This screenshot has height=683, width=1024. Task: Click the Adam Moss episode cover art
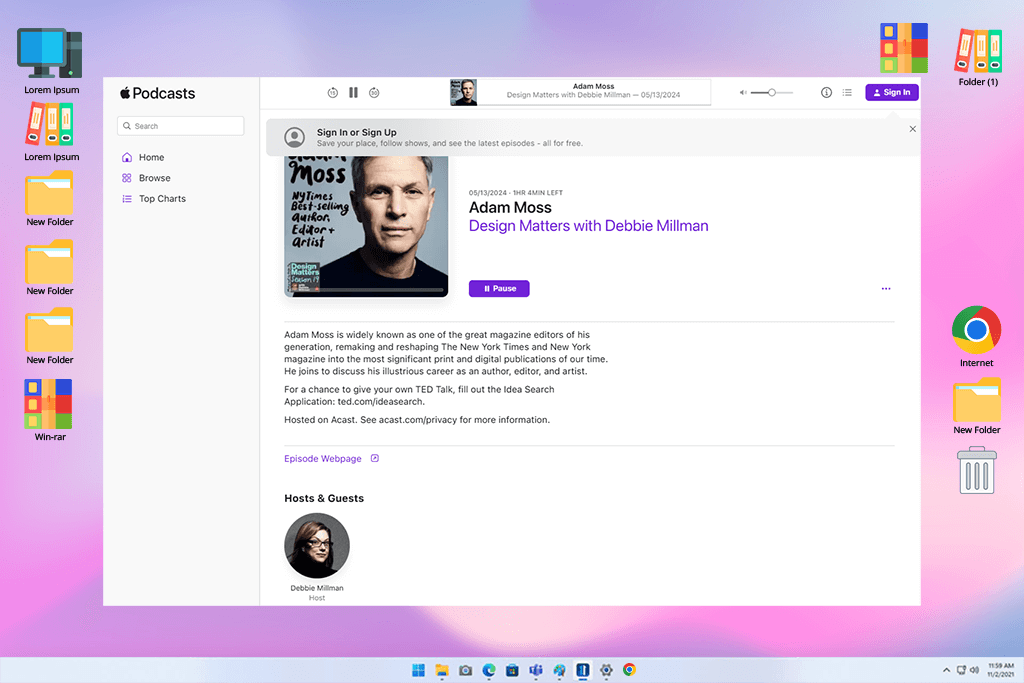[x=366, y=226]
